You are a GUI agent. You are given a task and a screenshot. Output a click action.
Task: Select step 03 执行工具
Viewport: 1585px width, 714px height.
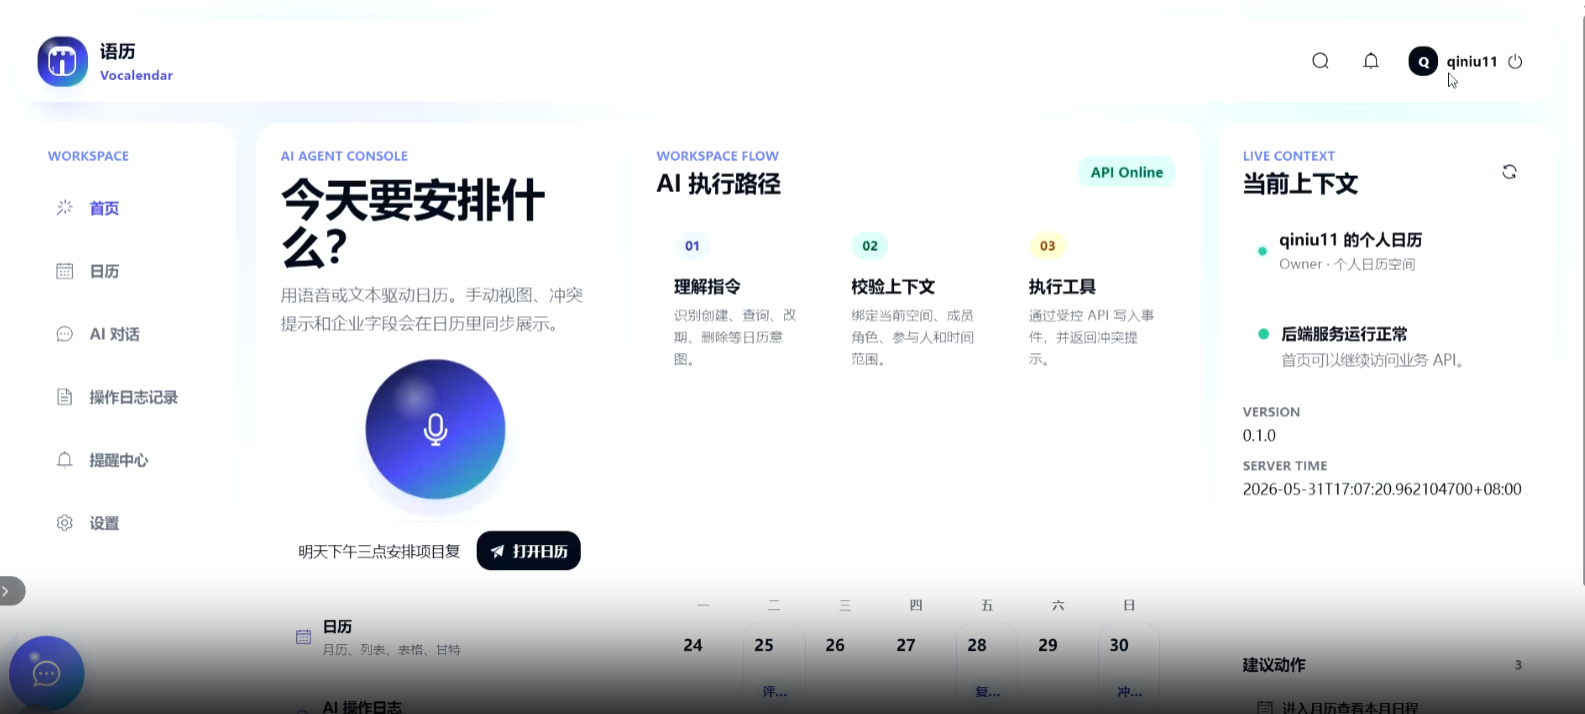point(1092,300)
